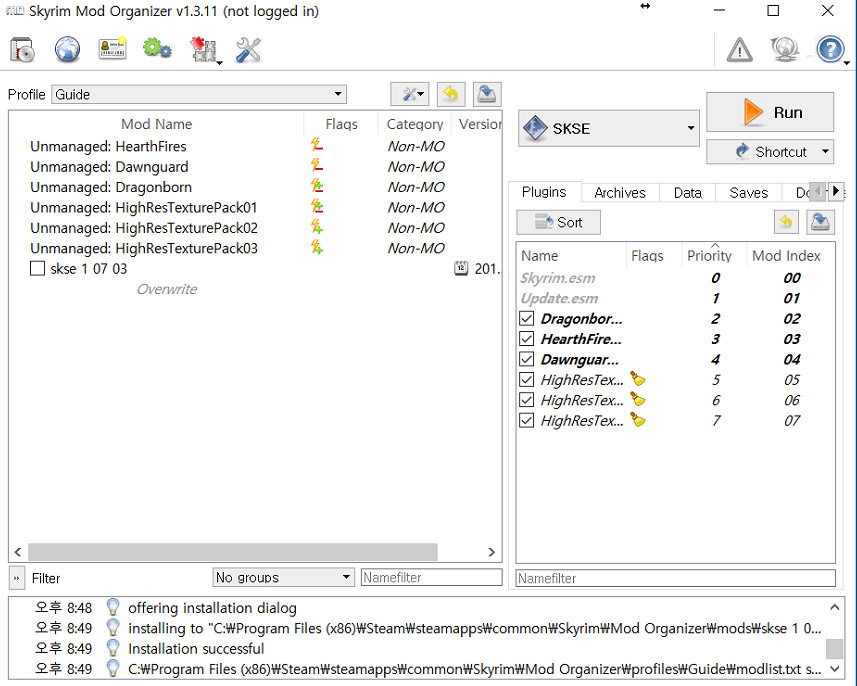This screenshot has height=686, width=857.
Task: Click the HighResTexturePack02 conflict flag icon
Action: [316, 227]
